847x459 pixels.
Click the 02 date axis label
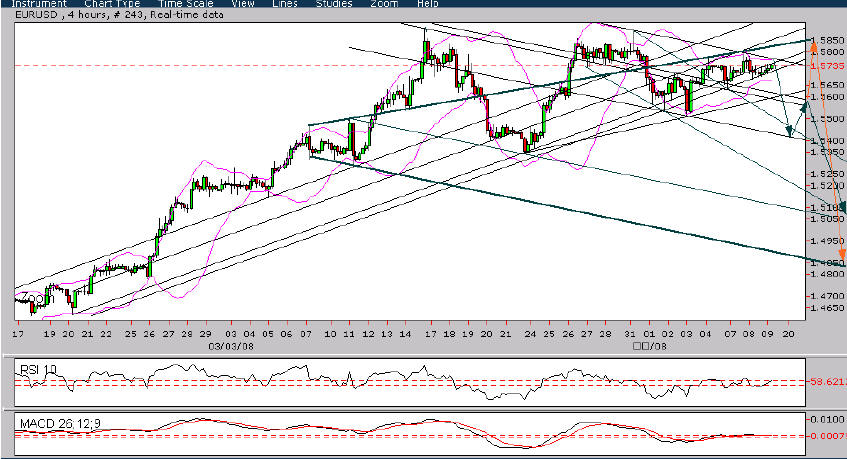pos(668,334)
